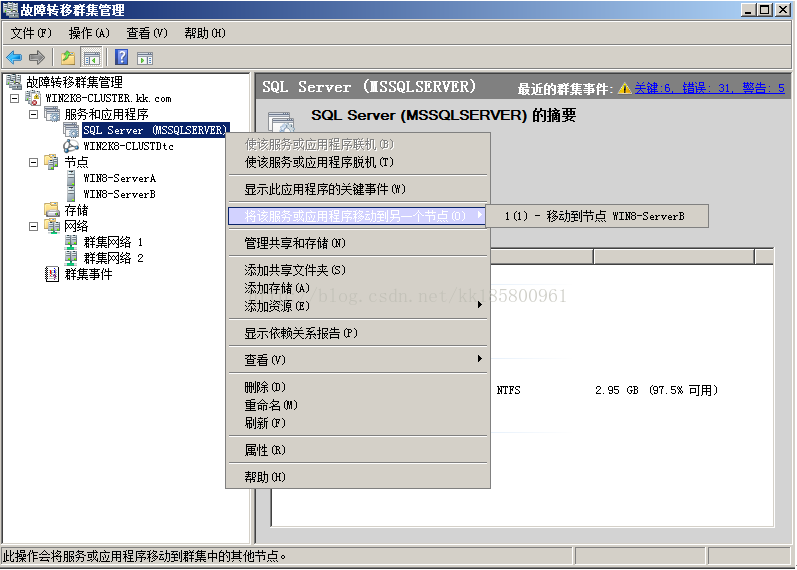Expand the 查看(V) context submenu arrow
Image resolution: width=797 pixels, height=570 pixels.
point(480,359)
